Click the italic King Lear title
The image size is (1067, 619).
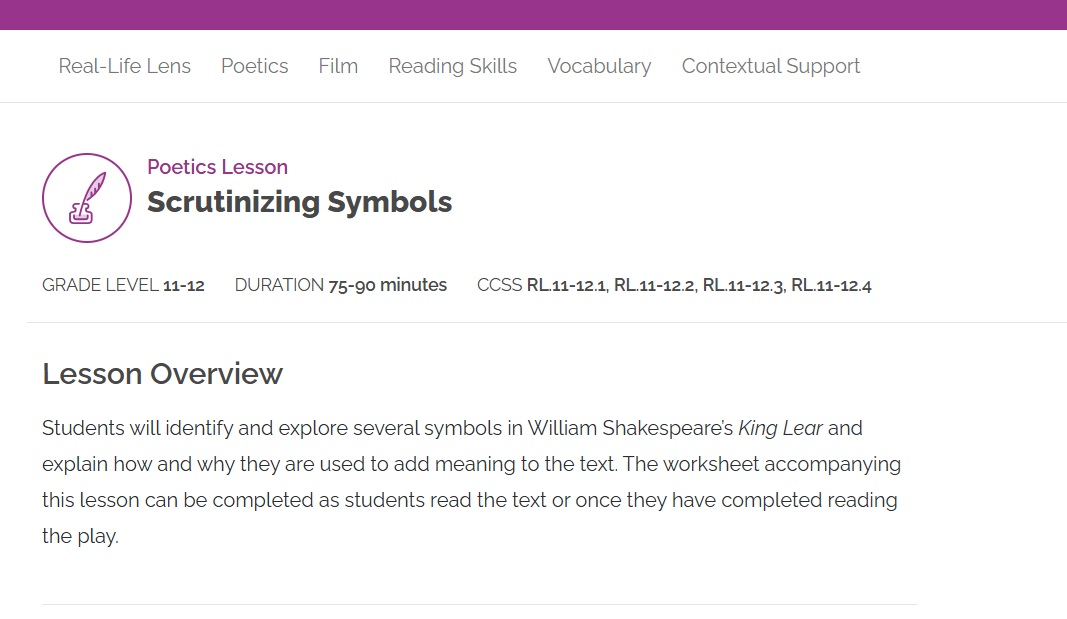(x=780, y=428)
